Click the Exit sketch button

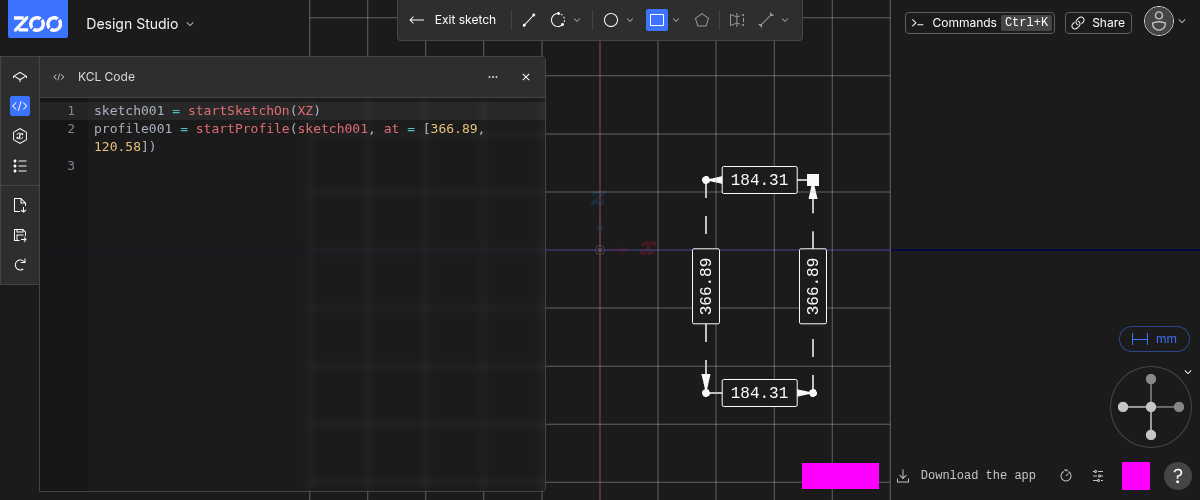pos(453,20)
